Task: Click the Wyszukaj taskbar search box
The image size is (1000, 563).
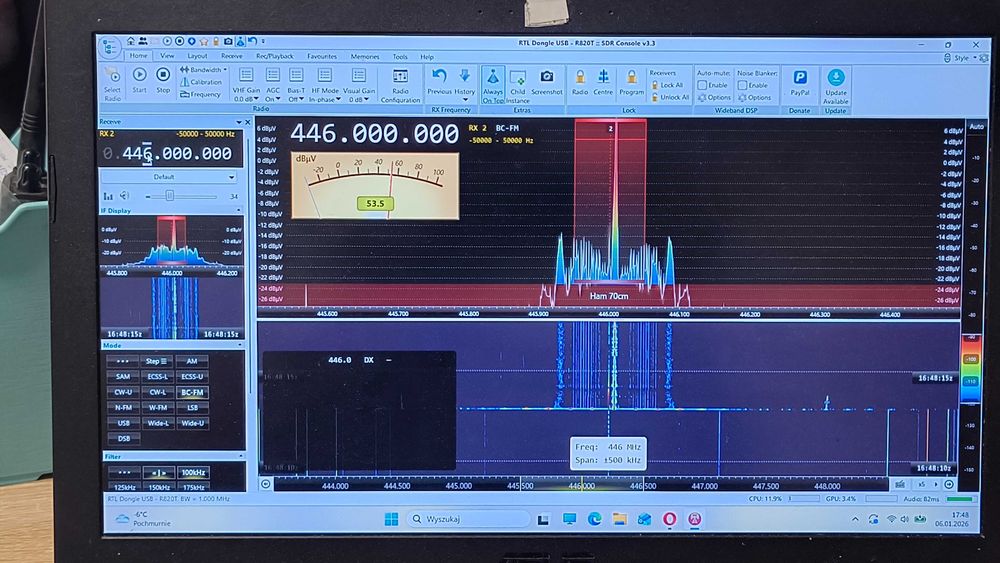Action: click(467, 519)
